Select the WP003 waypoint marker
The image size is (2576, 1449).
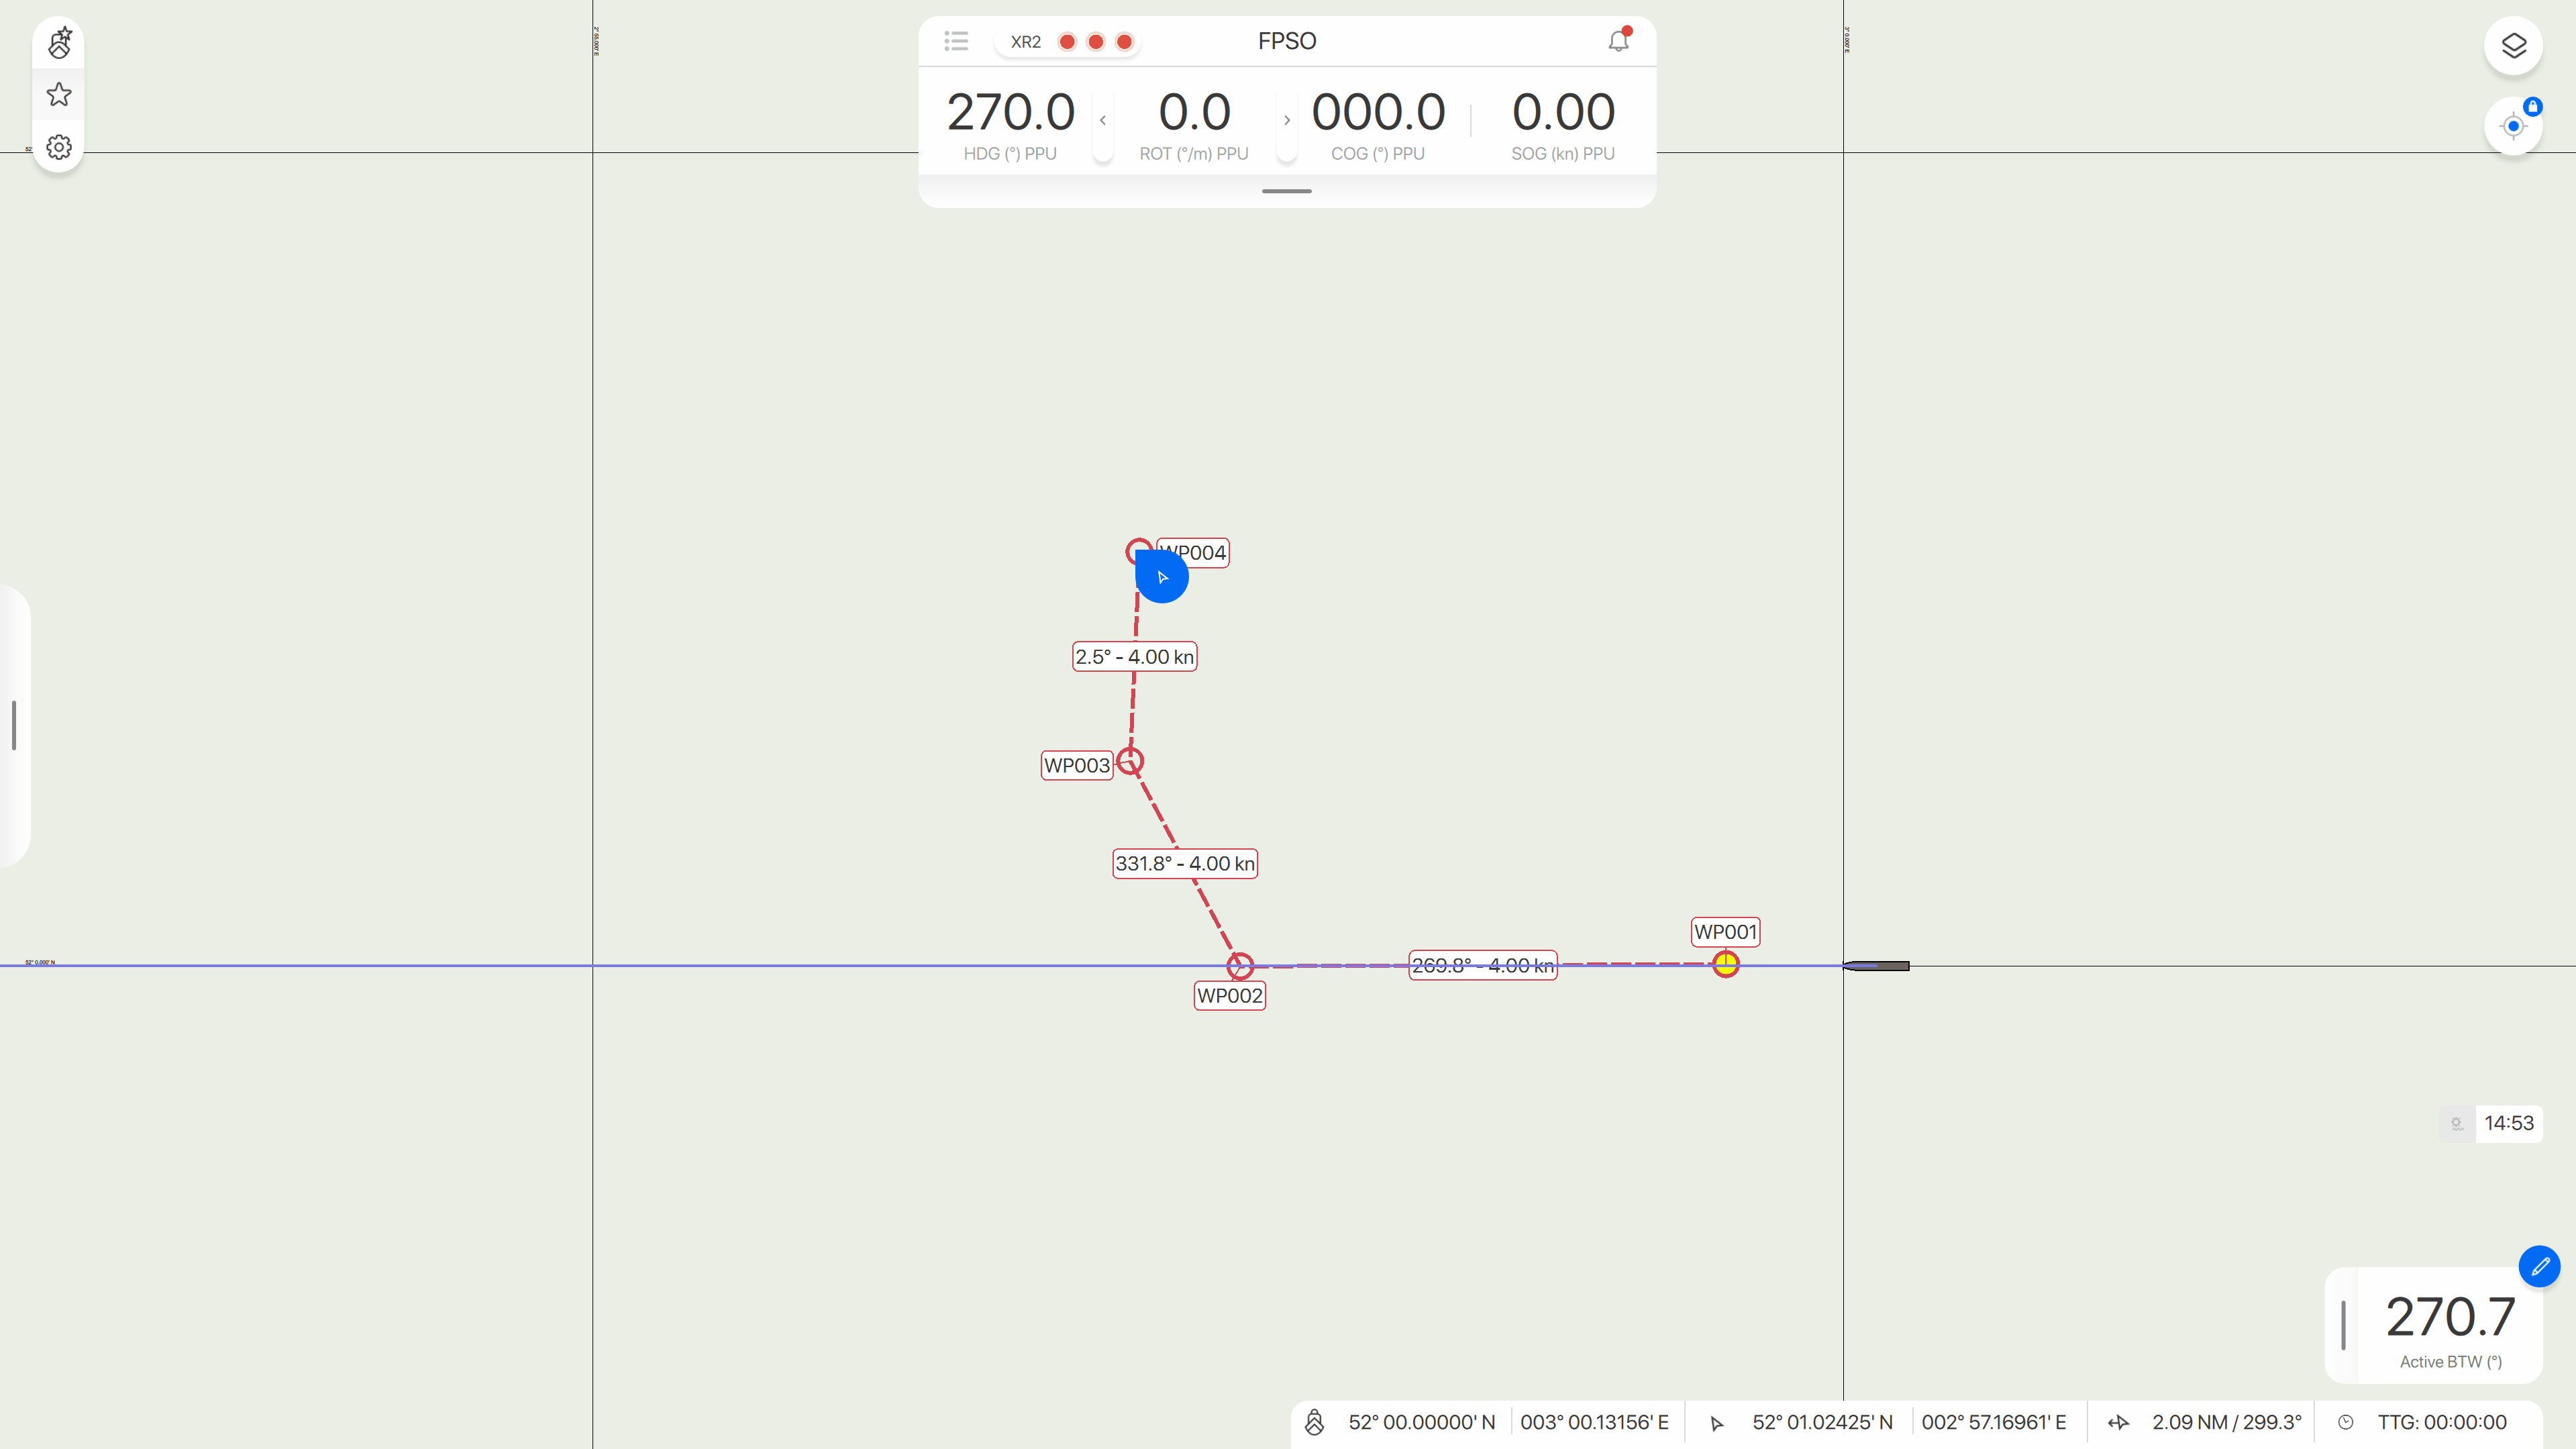click(1130, 761)
